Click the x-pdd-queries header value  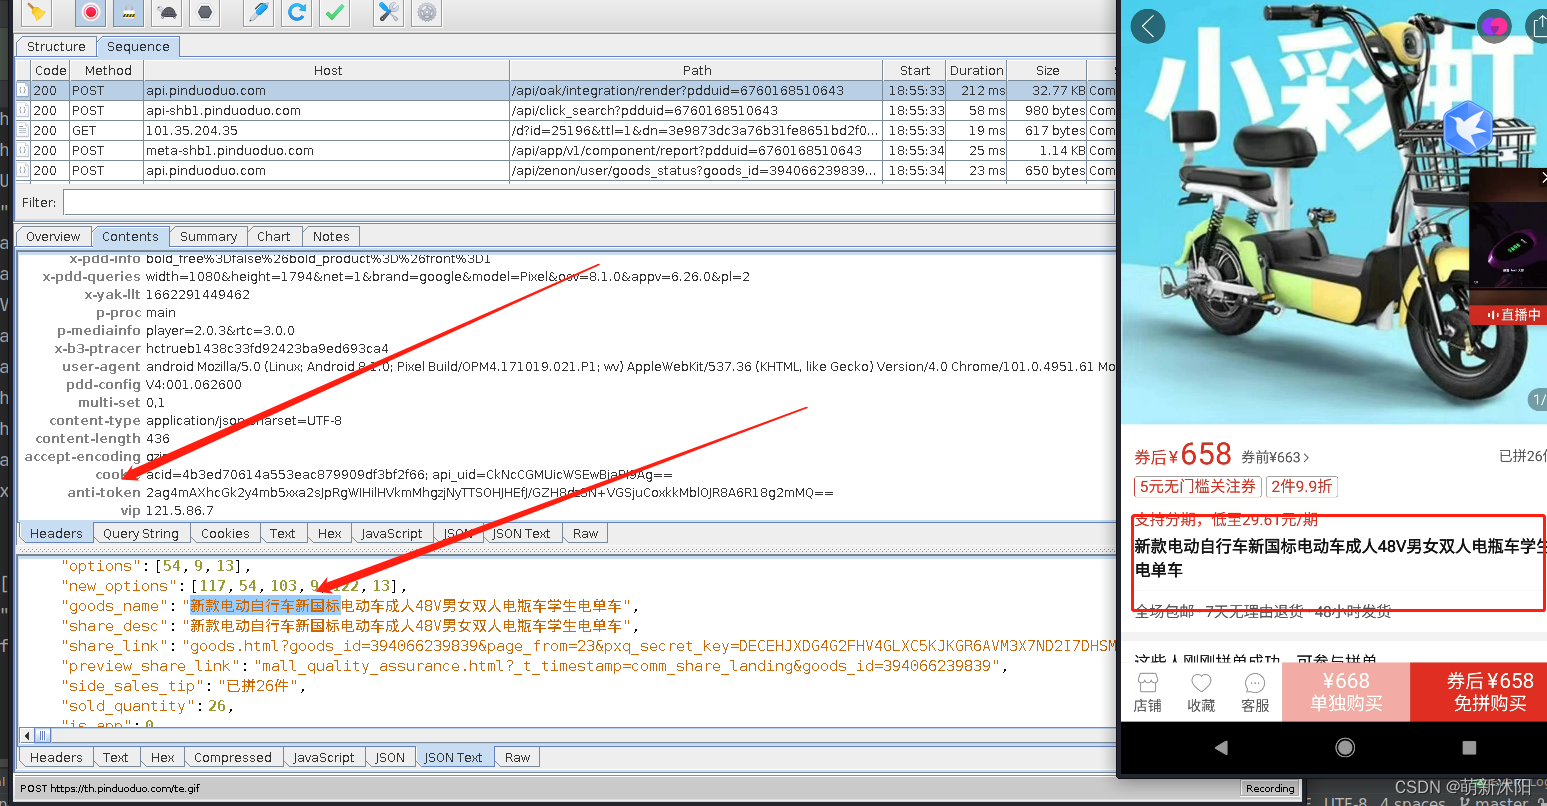click(x=448, y=276)
